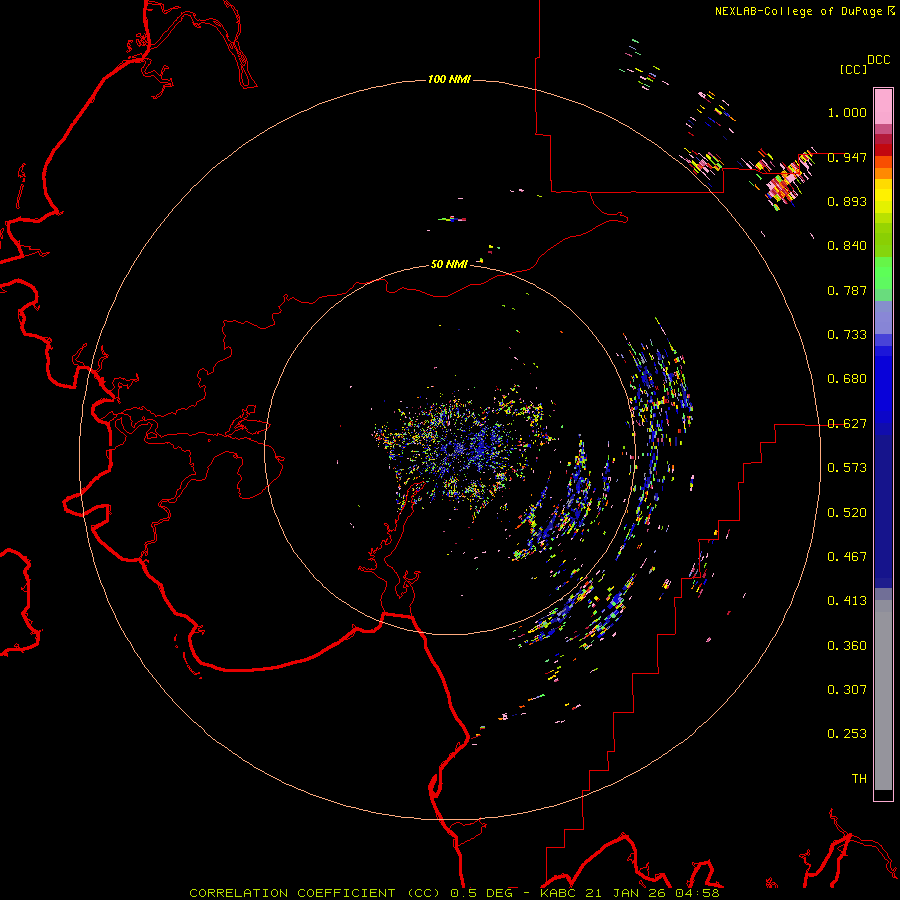The image size is (900, 900).
Task: Click the 1.000 legend value
Action: point(847,112)
